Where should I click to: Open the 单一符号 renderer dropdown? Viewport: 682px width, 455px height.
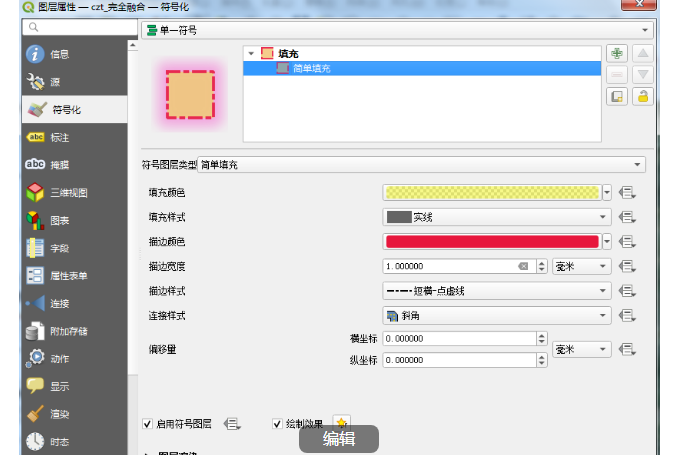[398, 30]
